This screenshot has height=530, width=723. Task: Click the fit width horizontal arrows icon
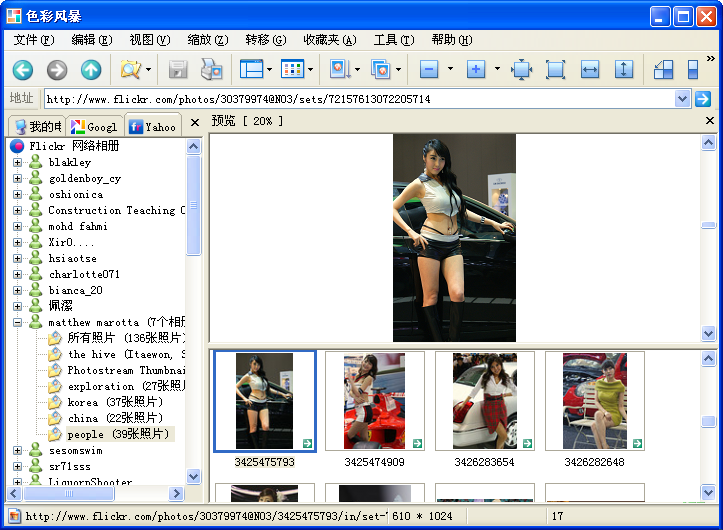click(590, 70)
